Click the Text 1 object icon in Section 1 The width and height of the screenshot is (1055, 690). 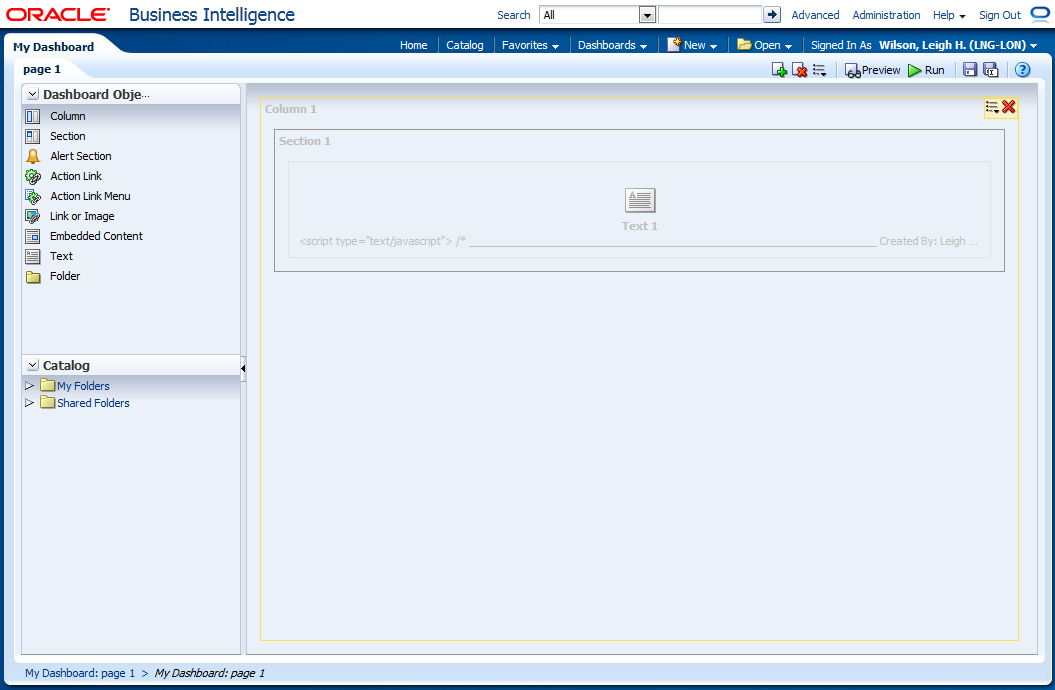pyautogui.click(x=640, y=200)
